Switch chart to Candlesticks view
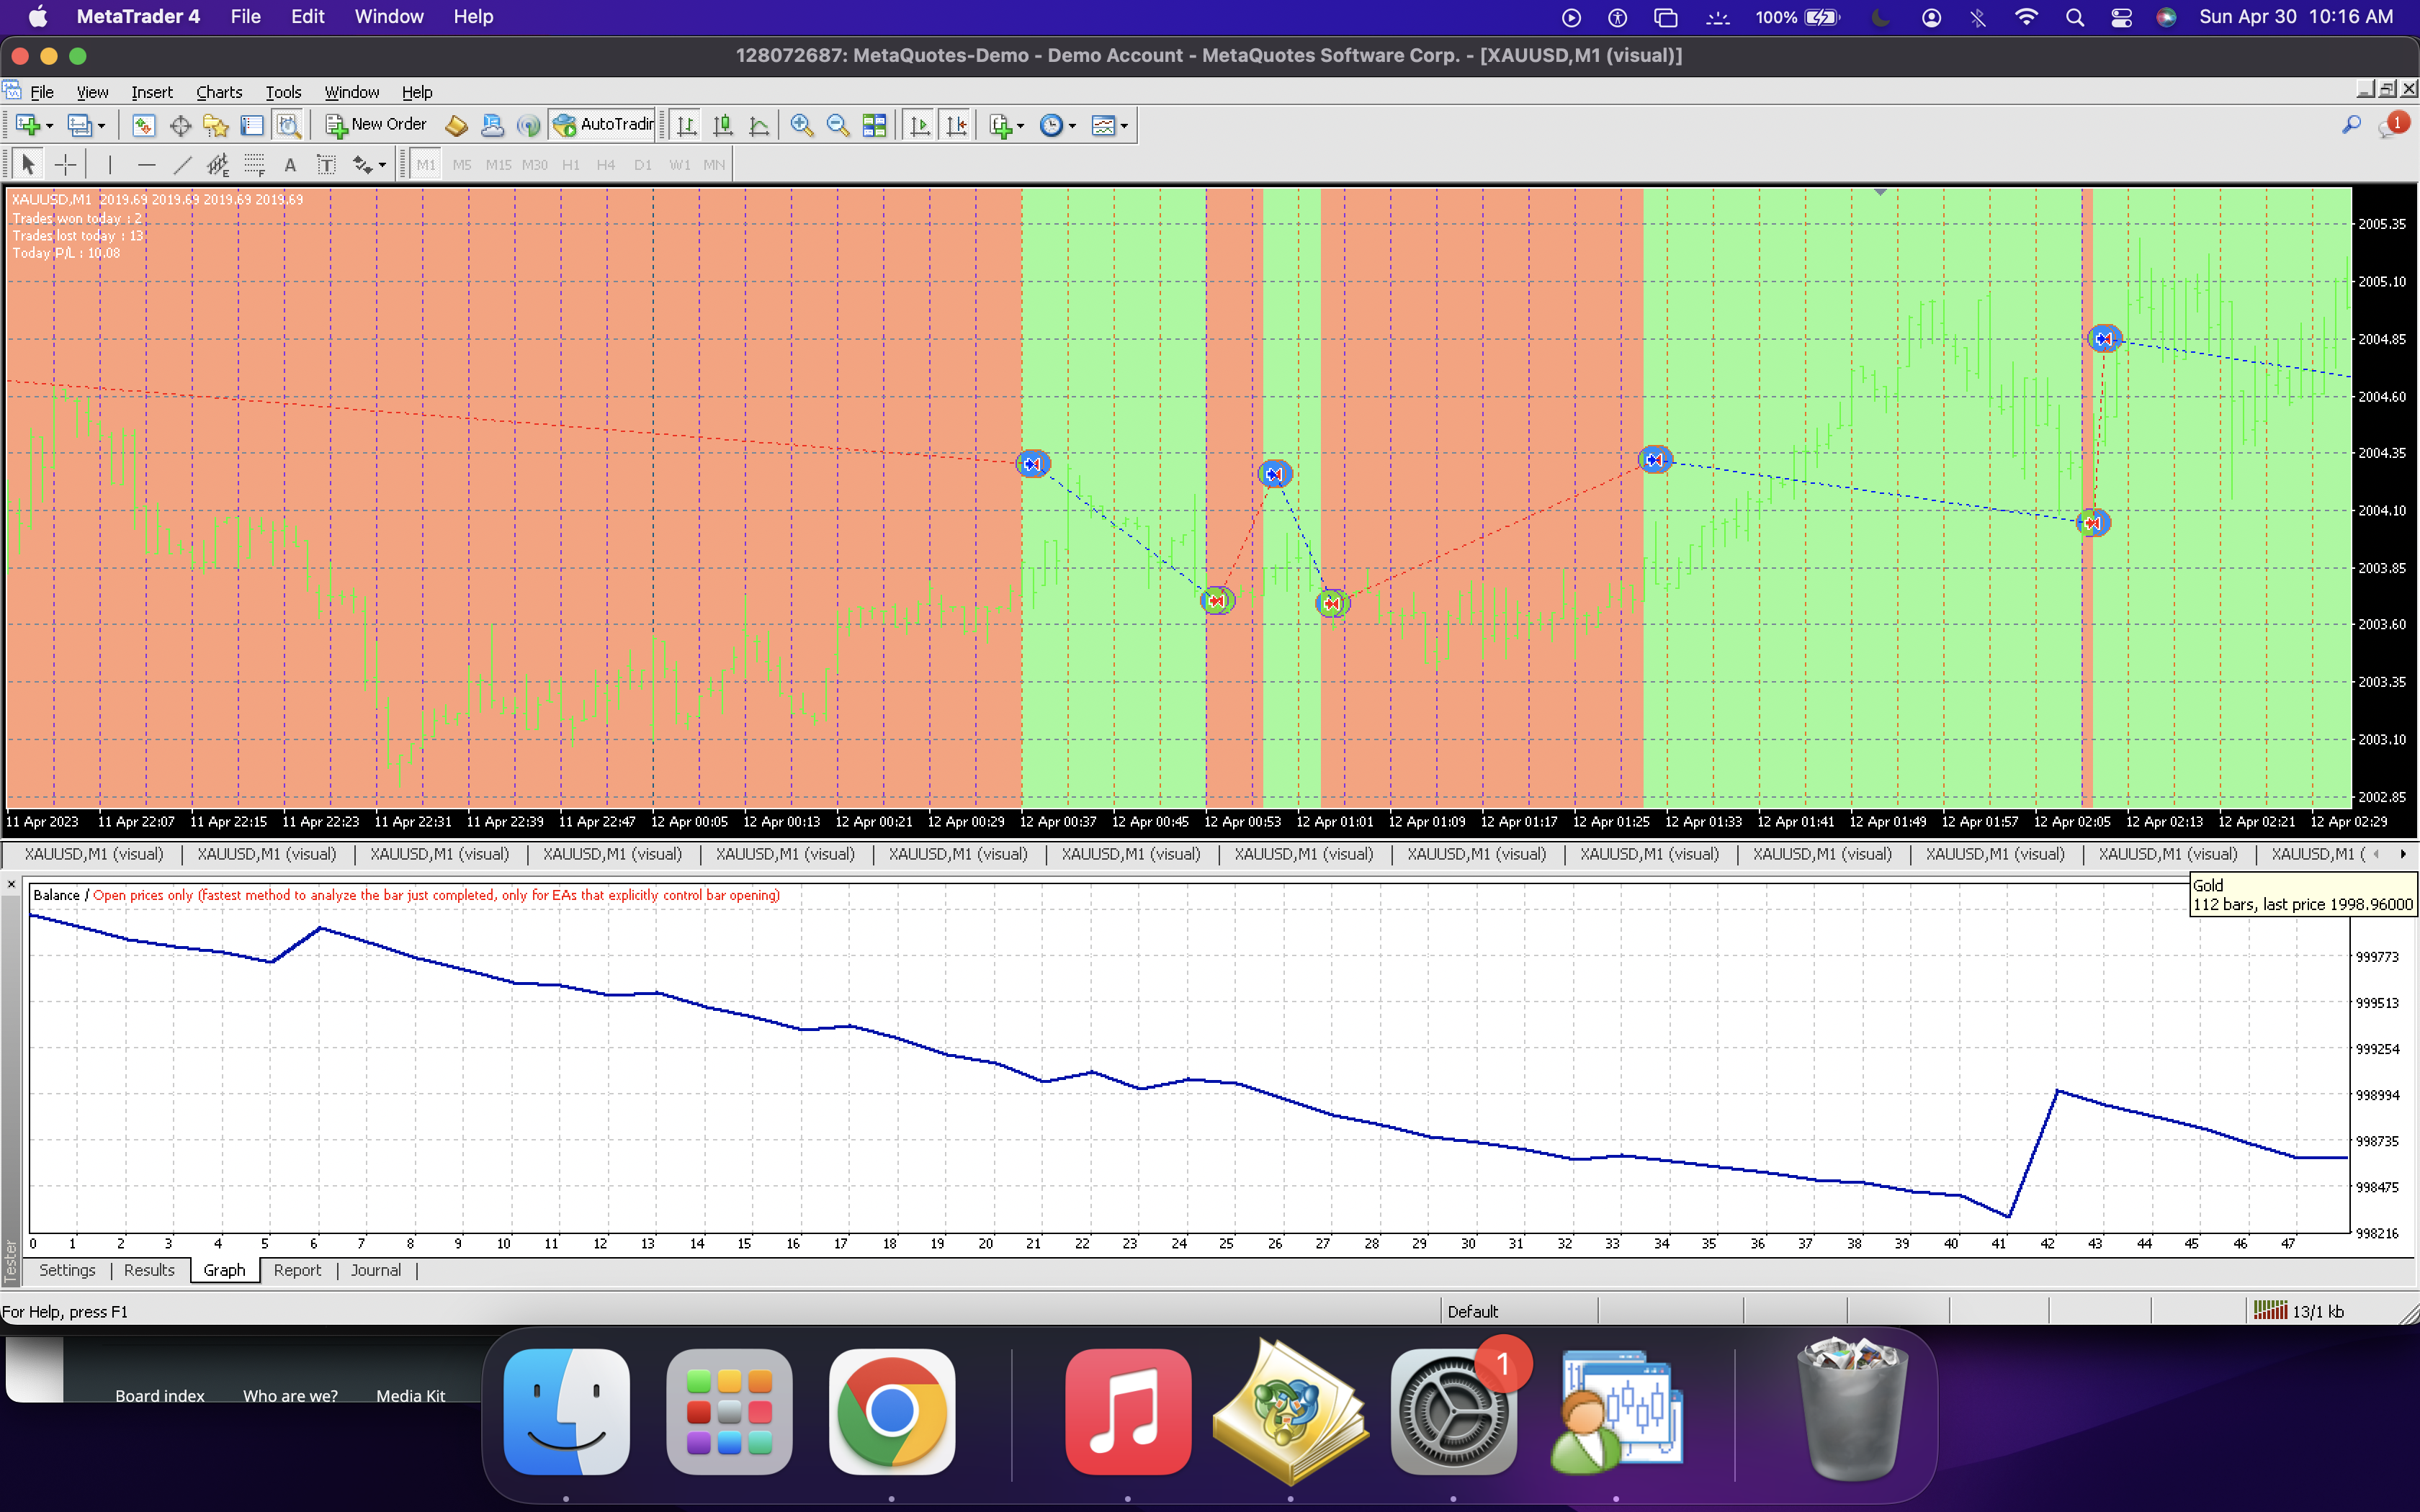2420x1512 pixels. tap(722, 125)
